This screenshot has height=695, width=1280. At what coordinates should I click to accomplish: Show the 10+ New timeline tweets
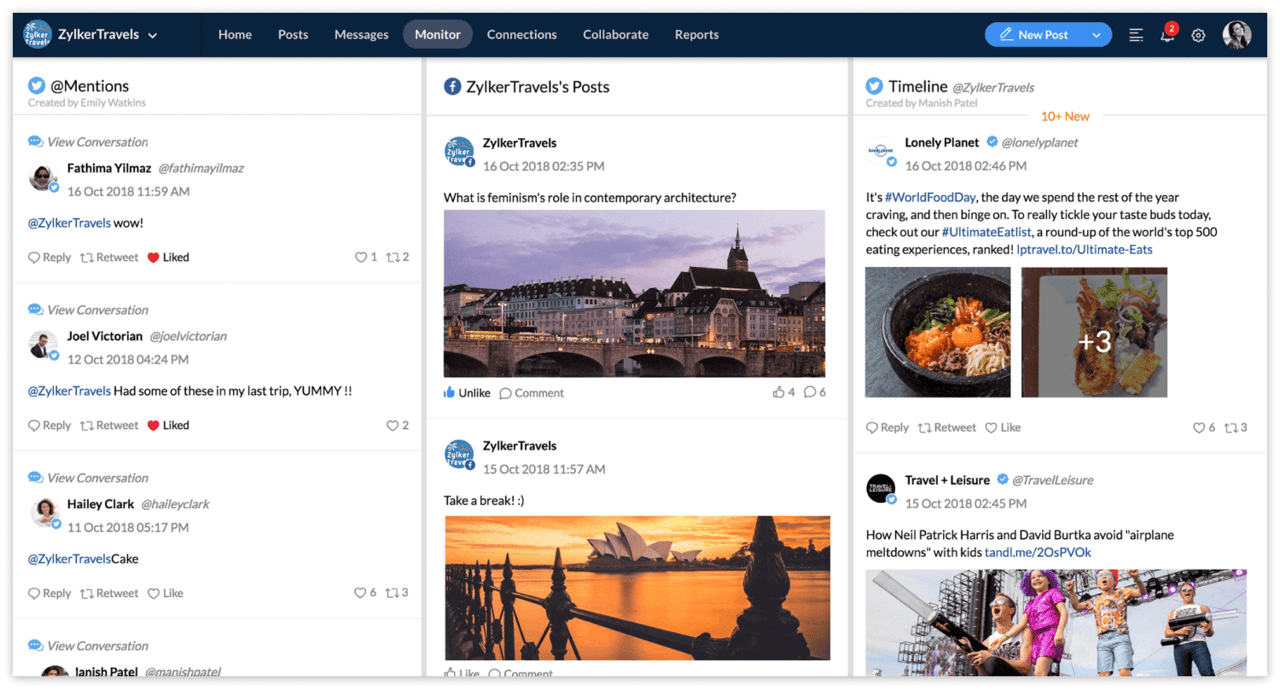pyautogui.click(x=1064, y=116)
